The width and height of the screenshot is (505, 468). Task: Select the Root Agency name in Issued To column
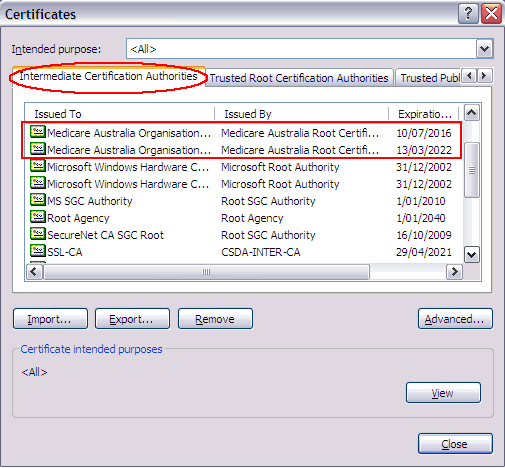point(78,218)
